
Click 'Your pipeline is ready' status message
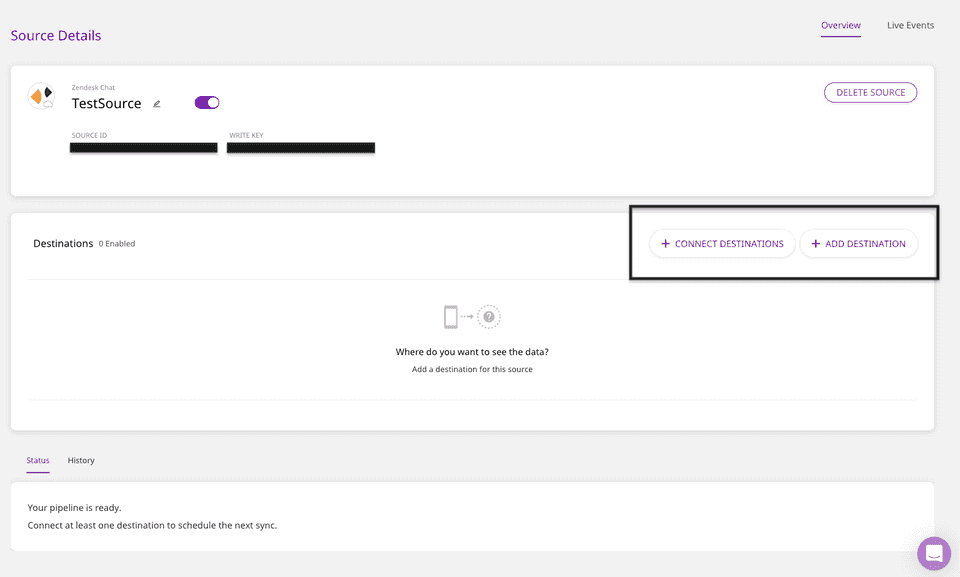74,508
